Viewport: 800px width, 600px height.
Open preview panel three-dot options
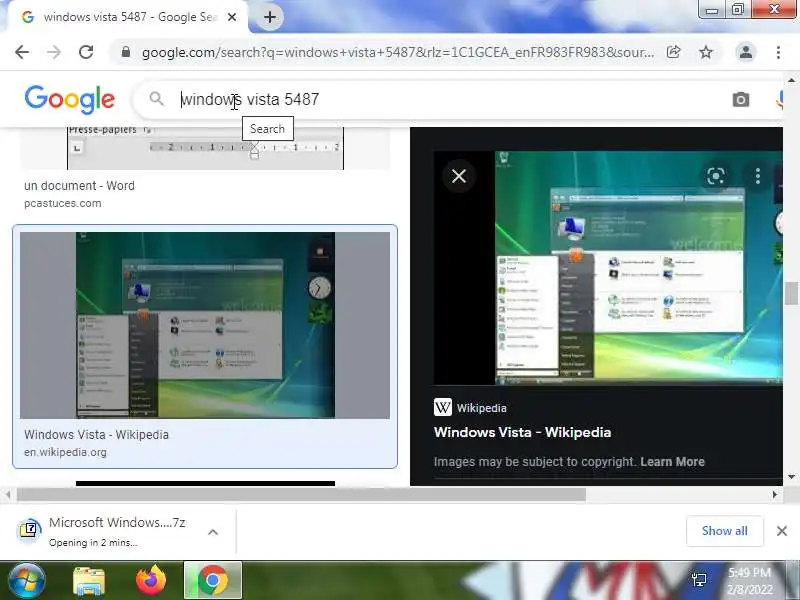pos(758,176)
